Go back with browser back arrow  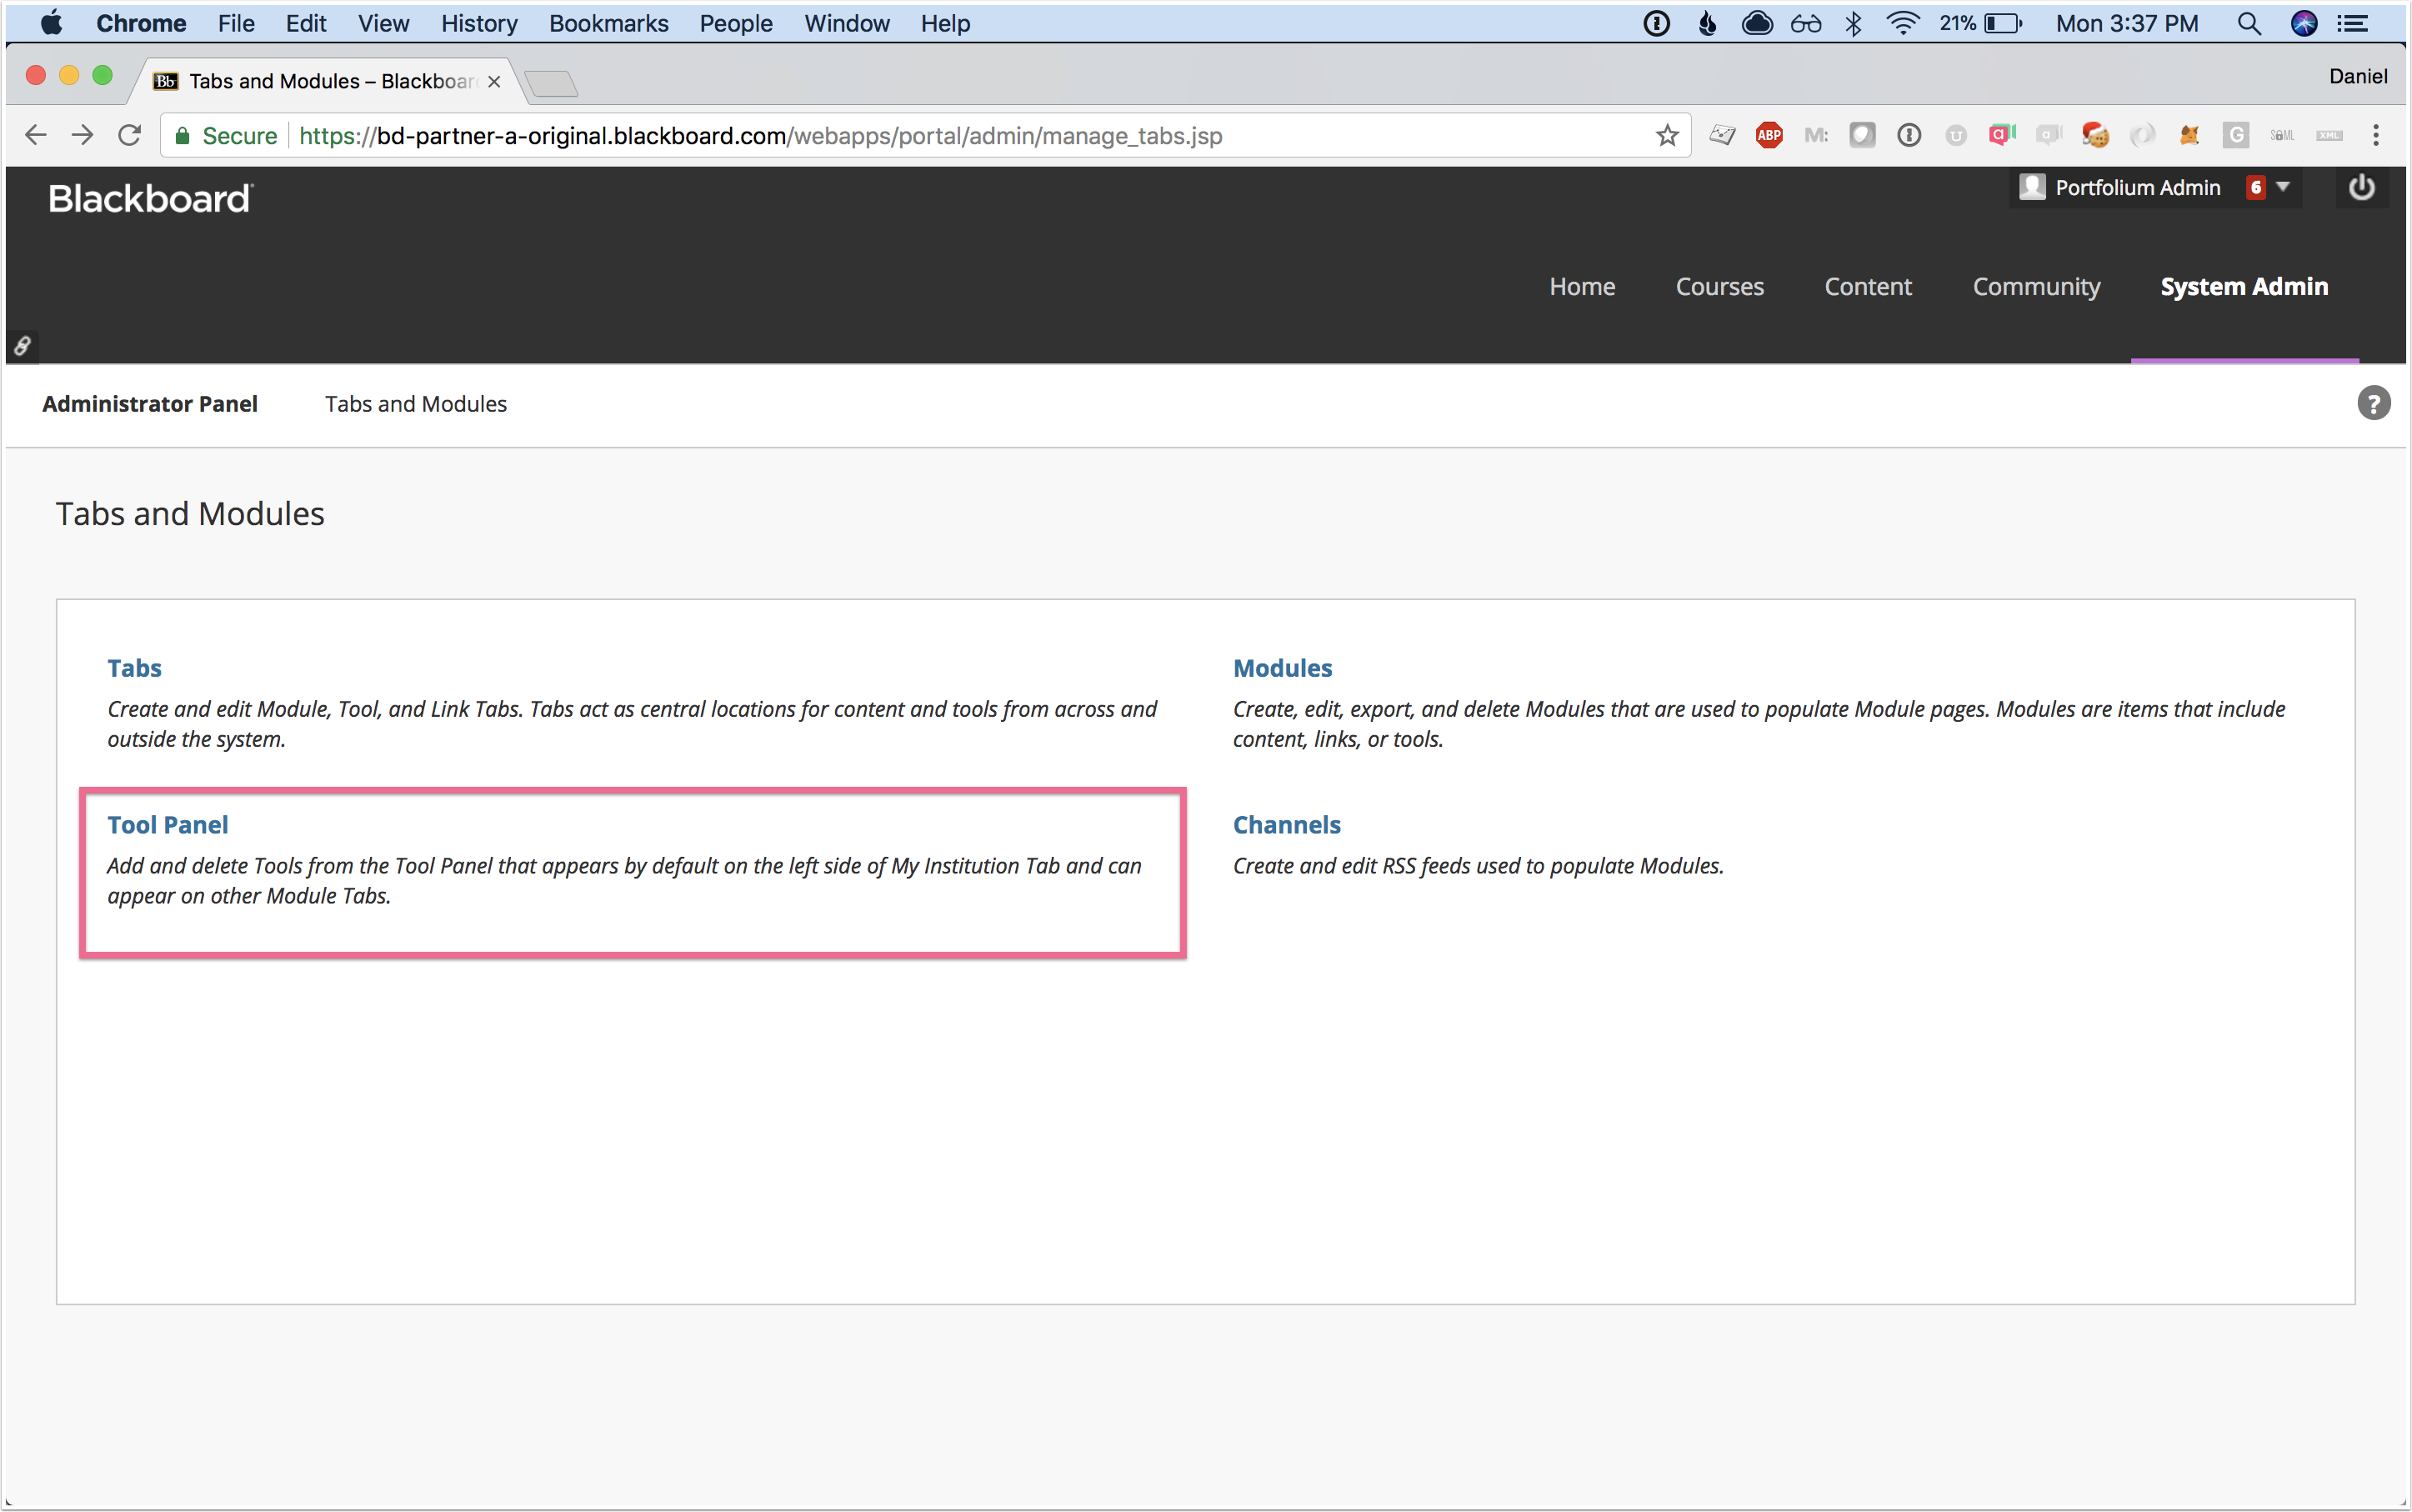(36, 135)
